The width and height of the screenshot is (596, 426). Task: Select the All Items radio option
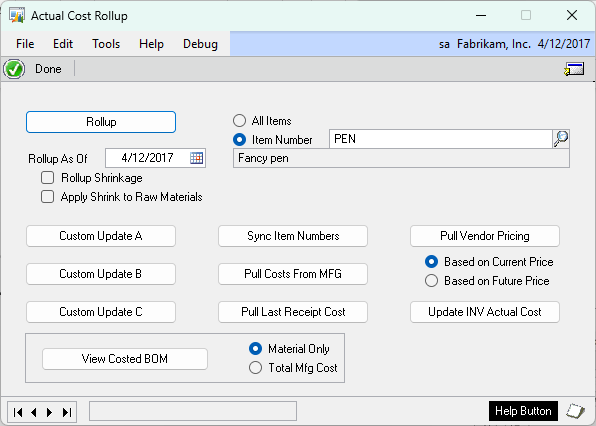click(x=239, y=120)
